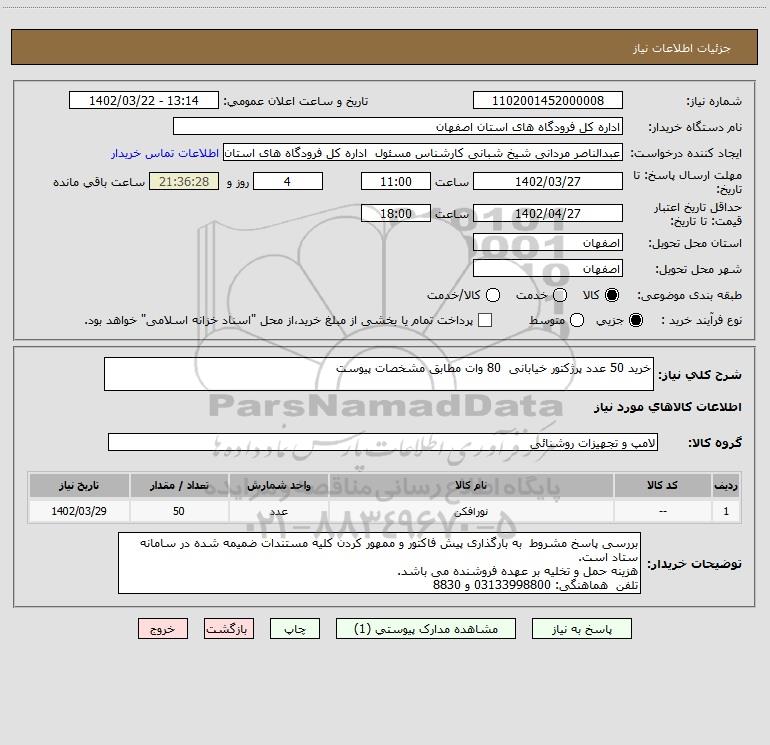
Task: Click the goods group field لامپ و تجهیزات روشنائی
Action: (x=383, y=442)
